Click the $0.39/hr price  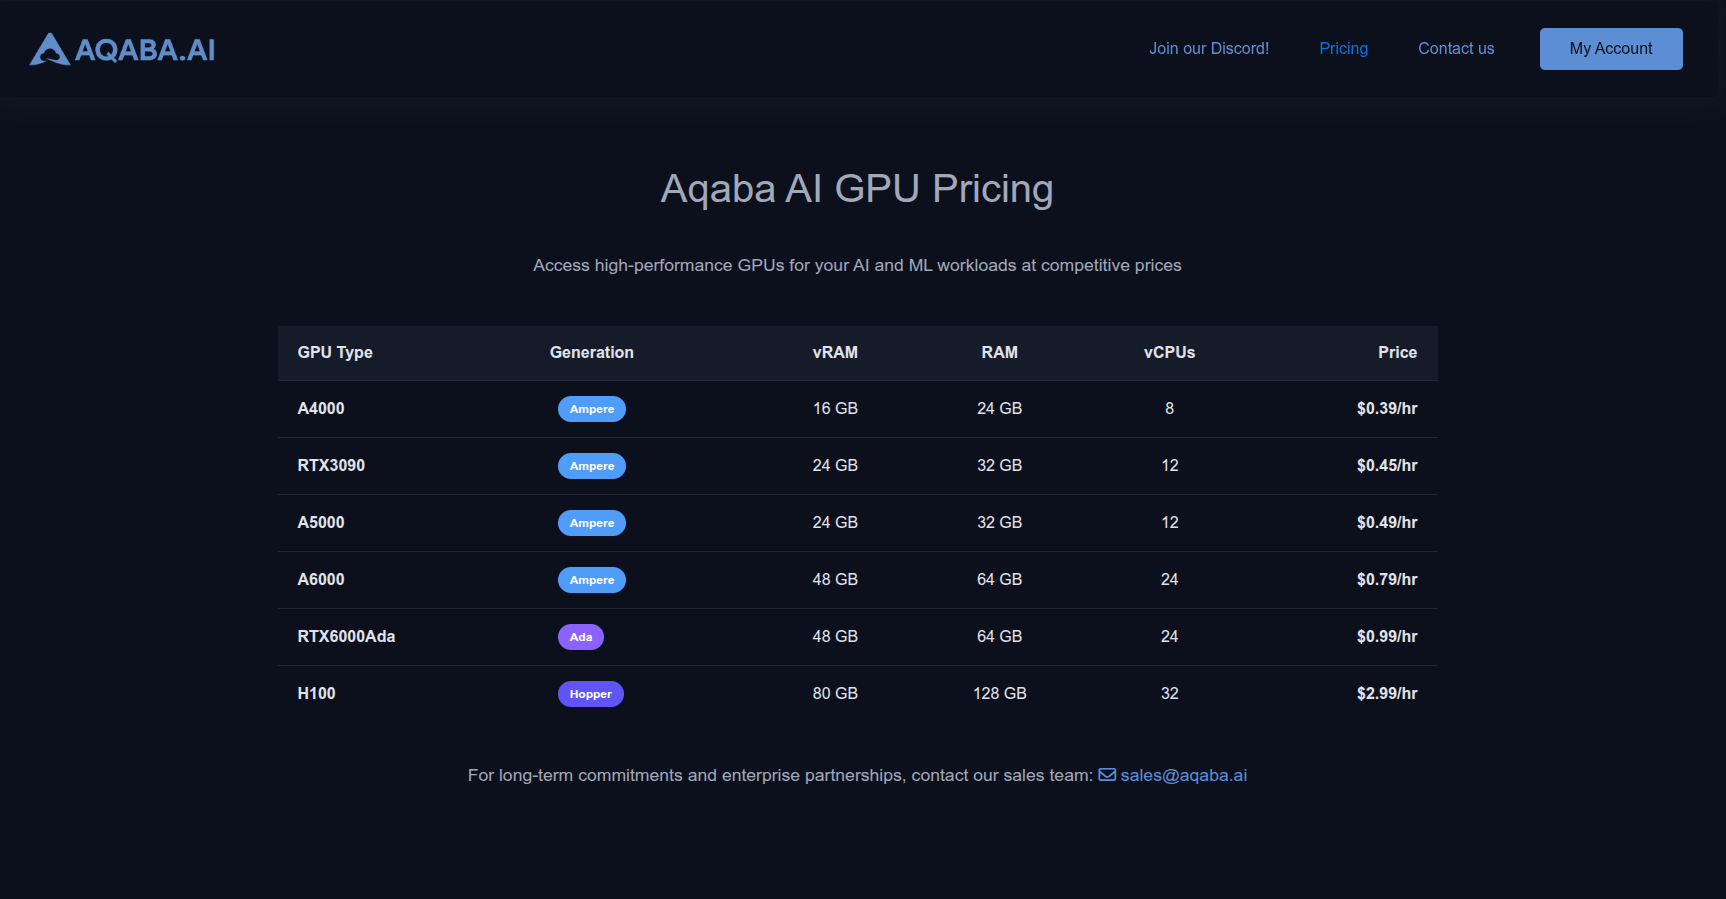[1387, 408]
